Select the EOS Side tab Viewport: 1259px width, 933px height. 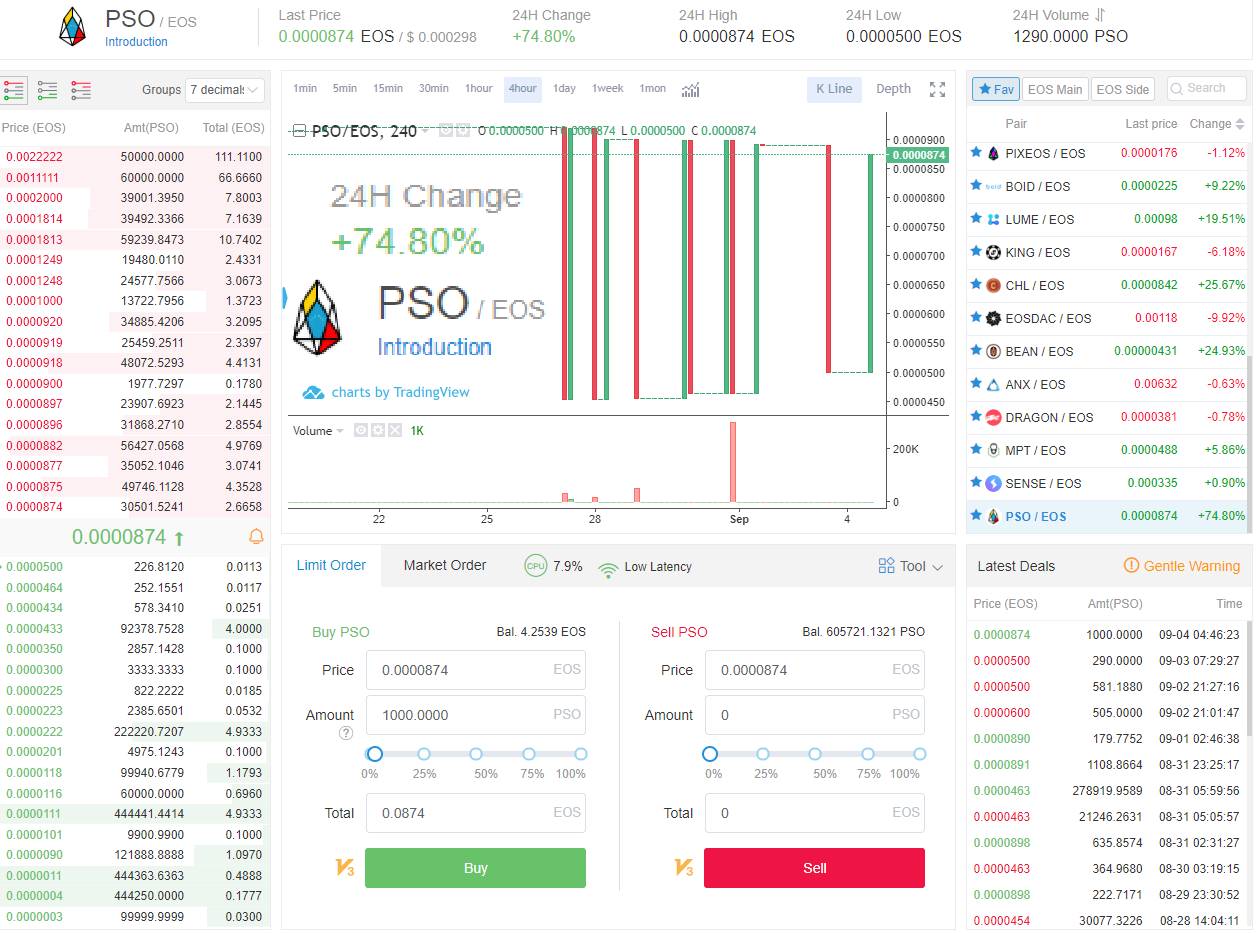[1122, 89]
